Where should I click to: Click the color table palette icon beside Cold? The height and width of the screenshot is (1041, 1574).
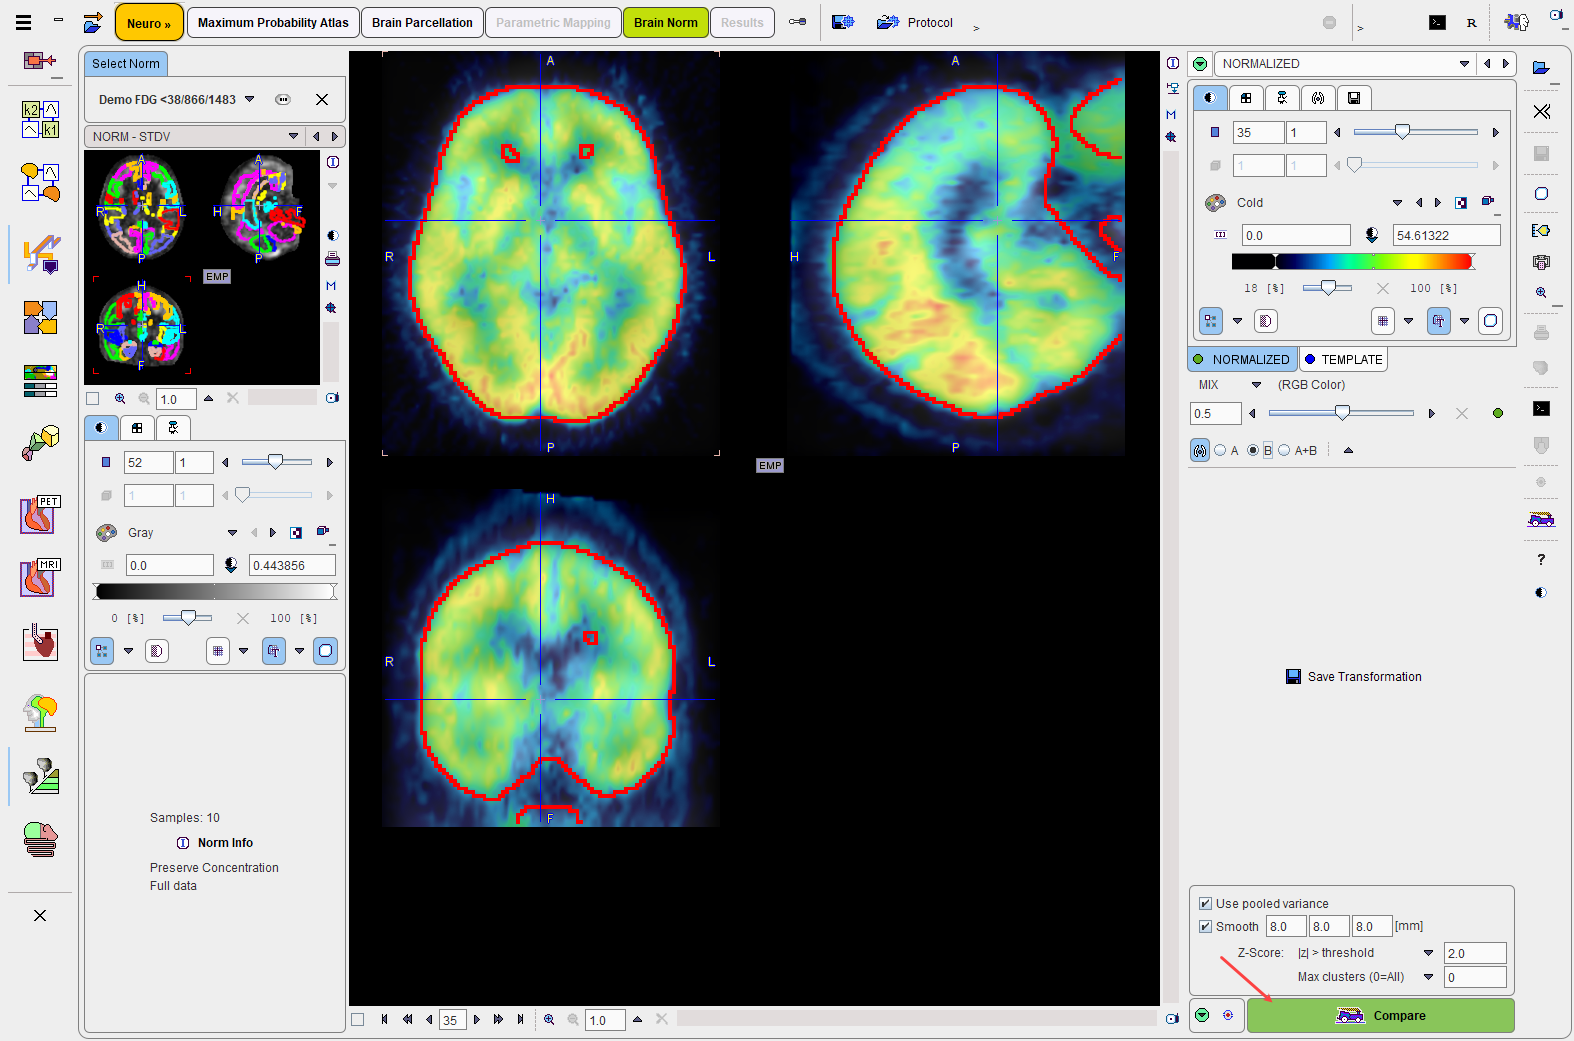[x=1215, y=203]
